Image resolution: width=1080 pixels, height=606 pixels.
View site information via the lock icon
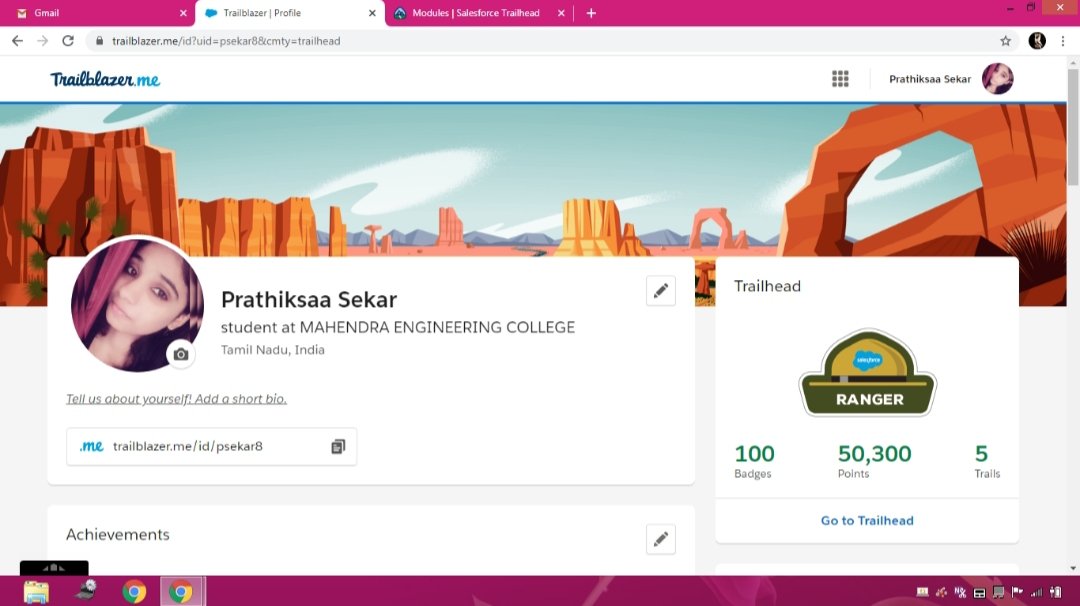pos(99,41)
